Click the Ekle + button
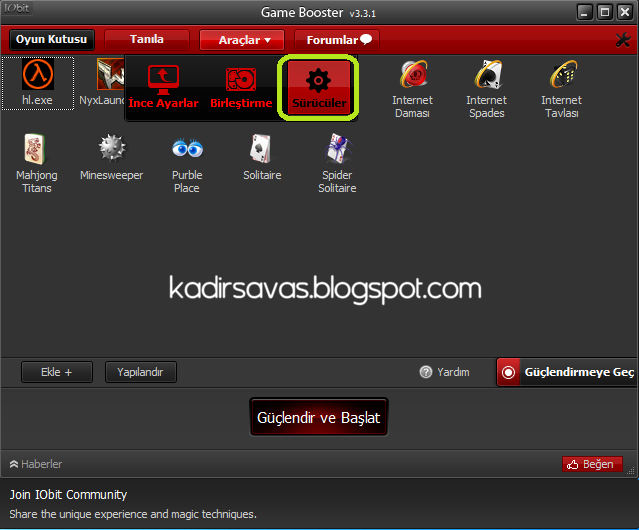 point(57,372)
